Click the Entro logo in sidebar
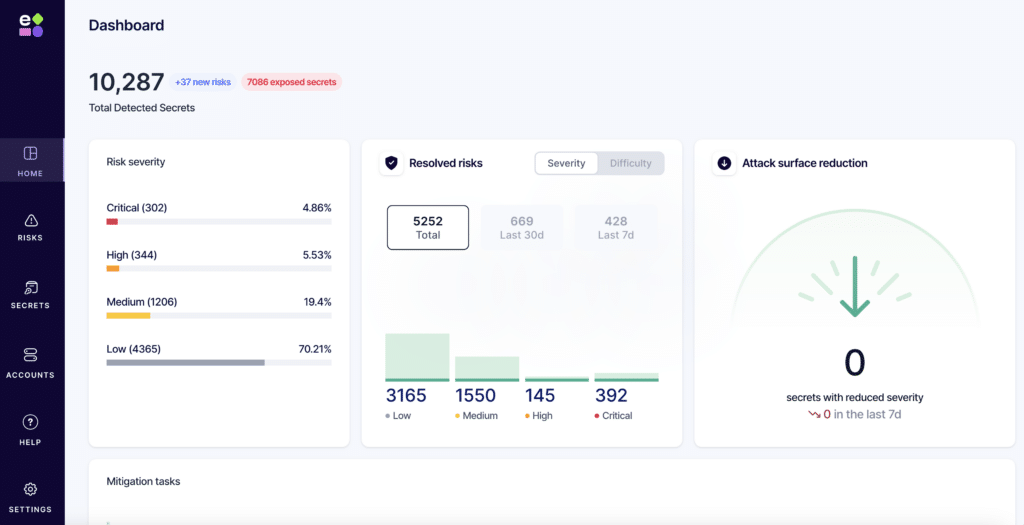Screen dimensions: 1024x525 coord(31,25)
